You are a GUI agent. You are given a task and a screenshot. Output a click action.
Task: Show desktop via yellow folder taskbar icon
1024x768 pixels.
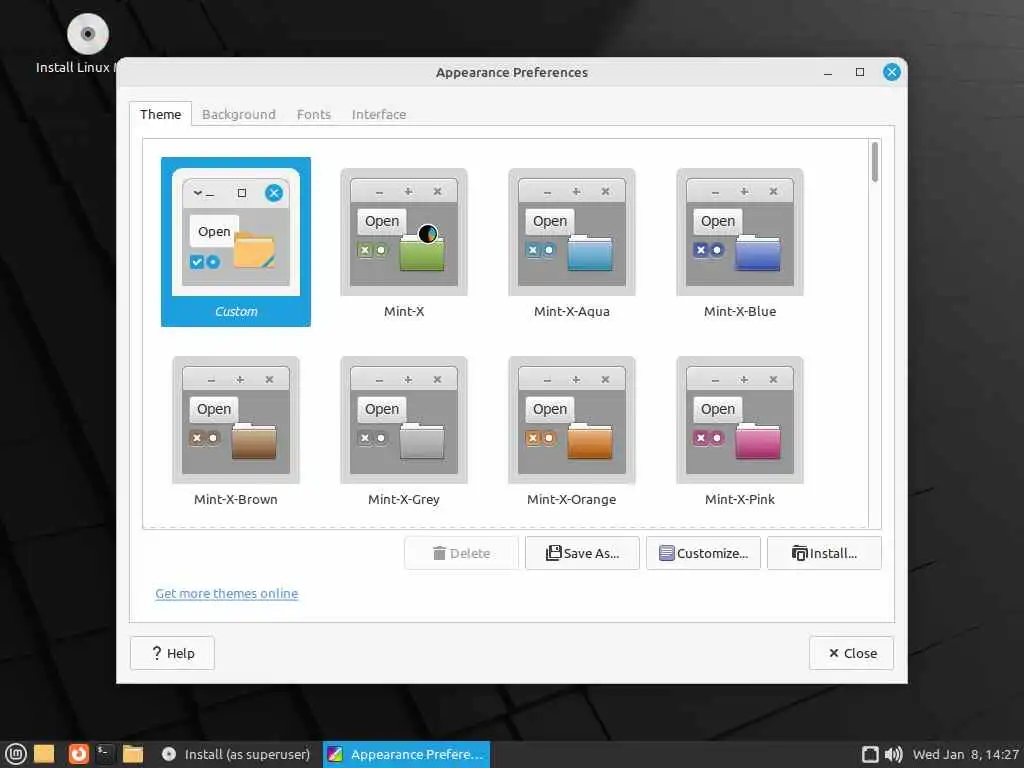(x=44, y=754)
